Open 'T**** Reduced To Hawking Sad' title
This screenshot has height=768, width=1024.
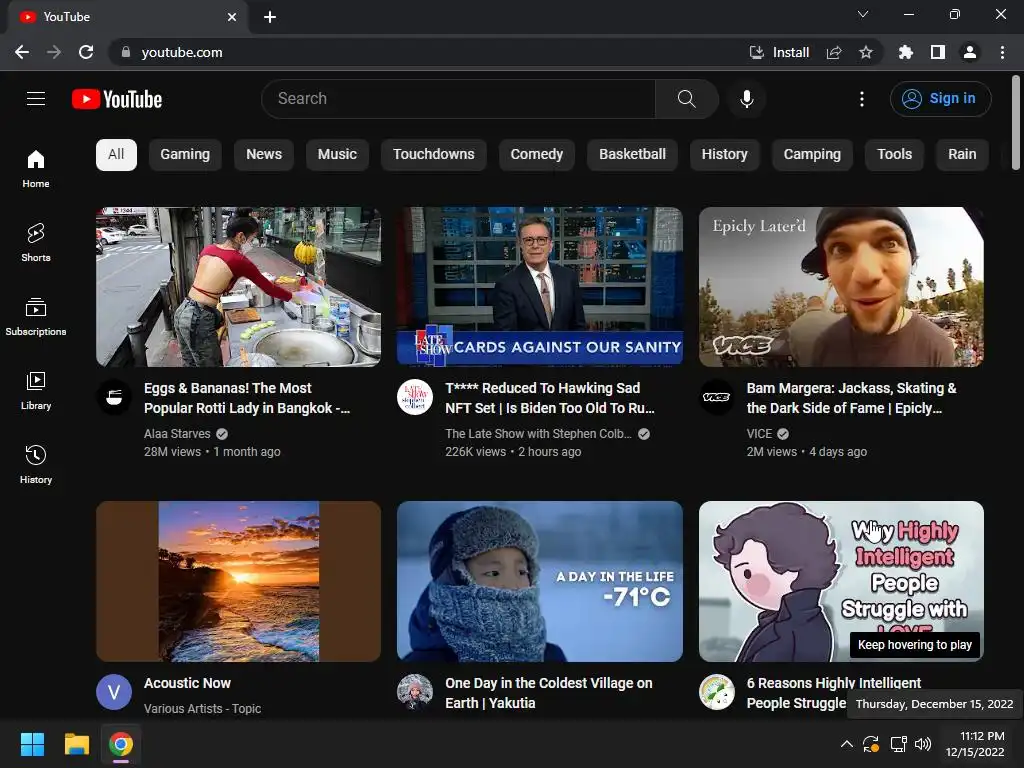coord(550,398)
